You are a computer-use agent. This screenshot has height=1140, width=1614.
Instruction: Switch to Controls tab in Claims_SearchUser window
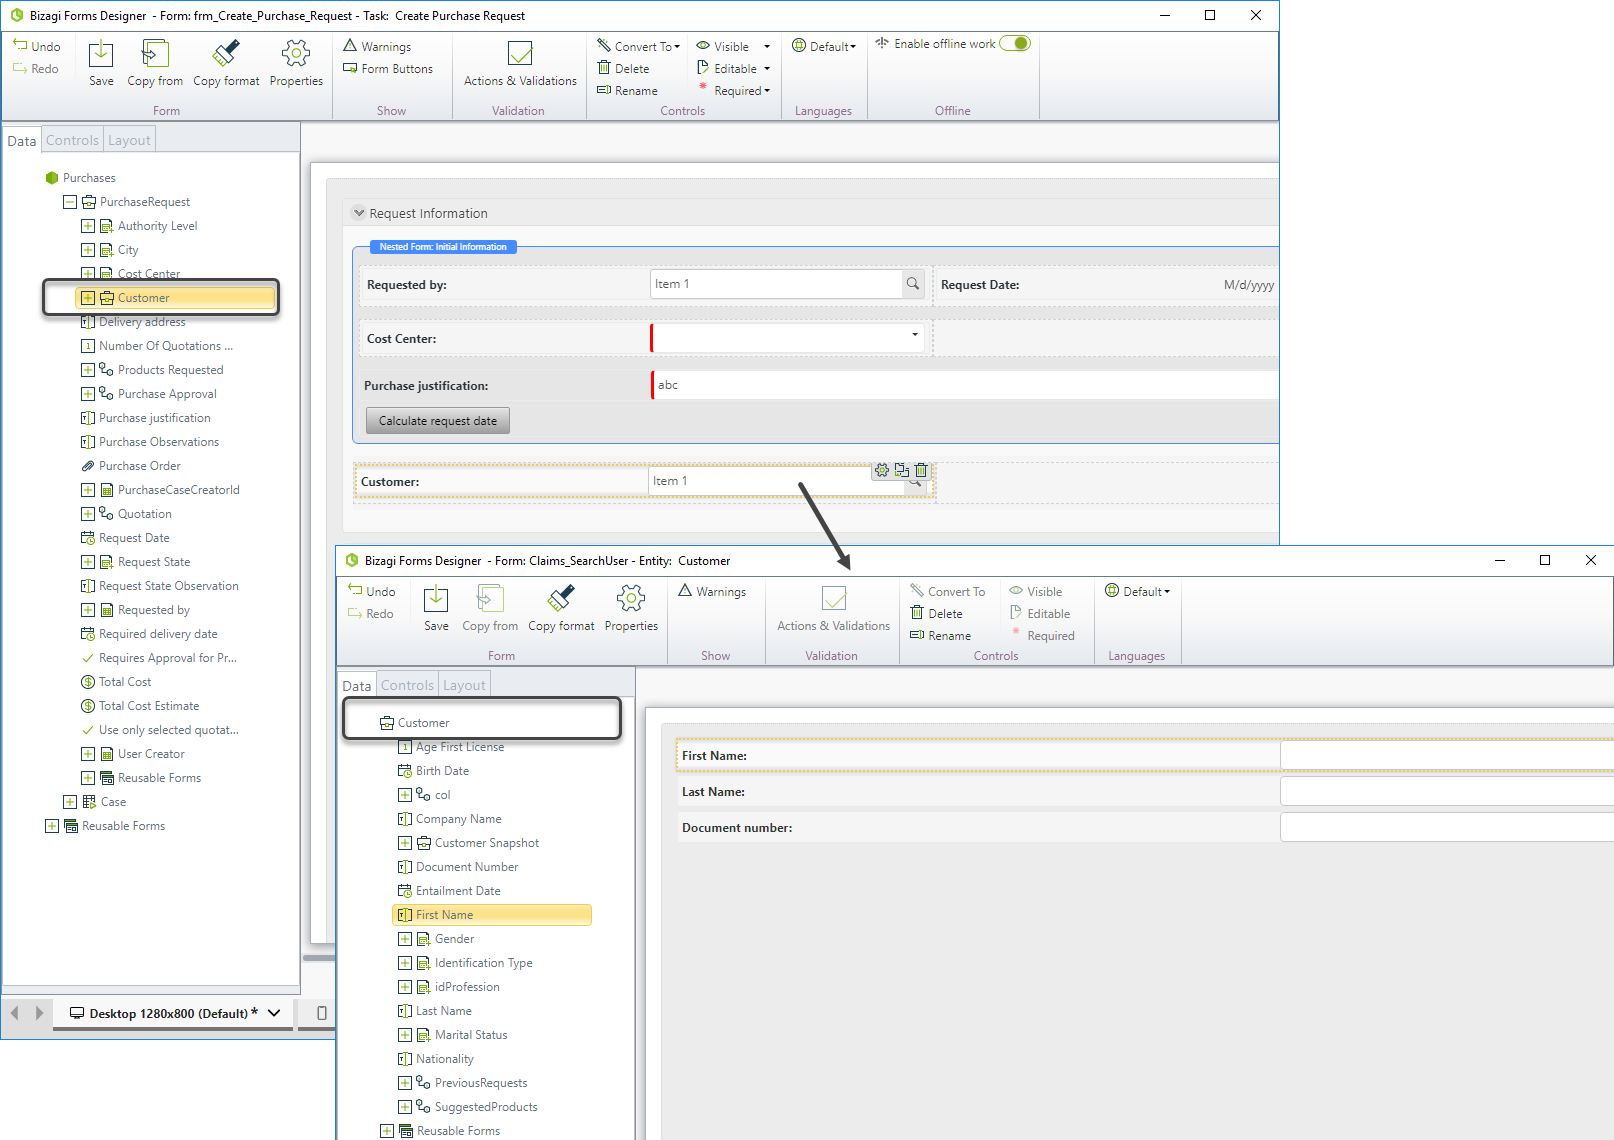pos(407,685)
